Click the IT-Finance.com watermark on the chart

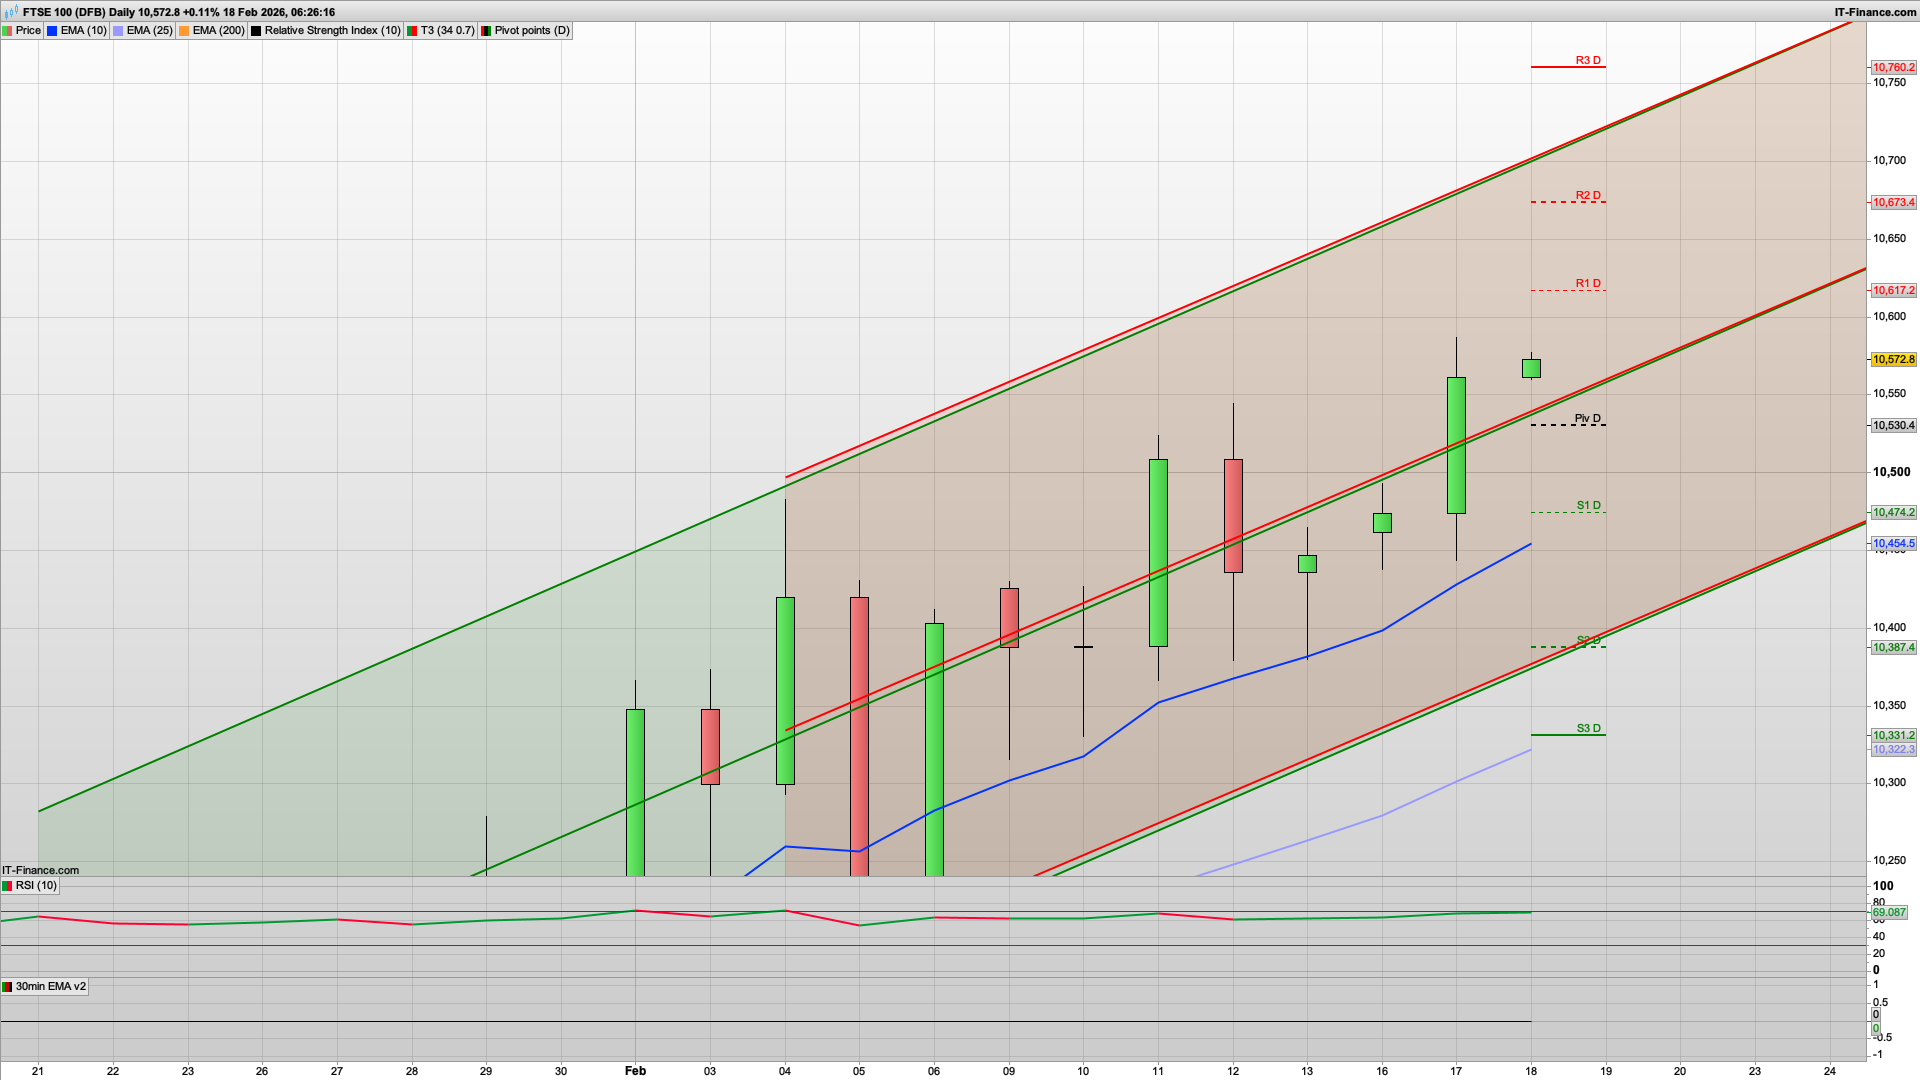tap(38, 870)
